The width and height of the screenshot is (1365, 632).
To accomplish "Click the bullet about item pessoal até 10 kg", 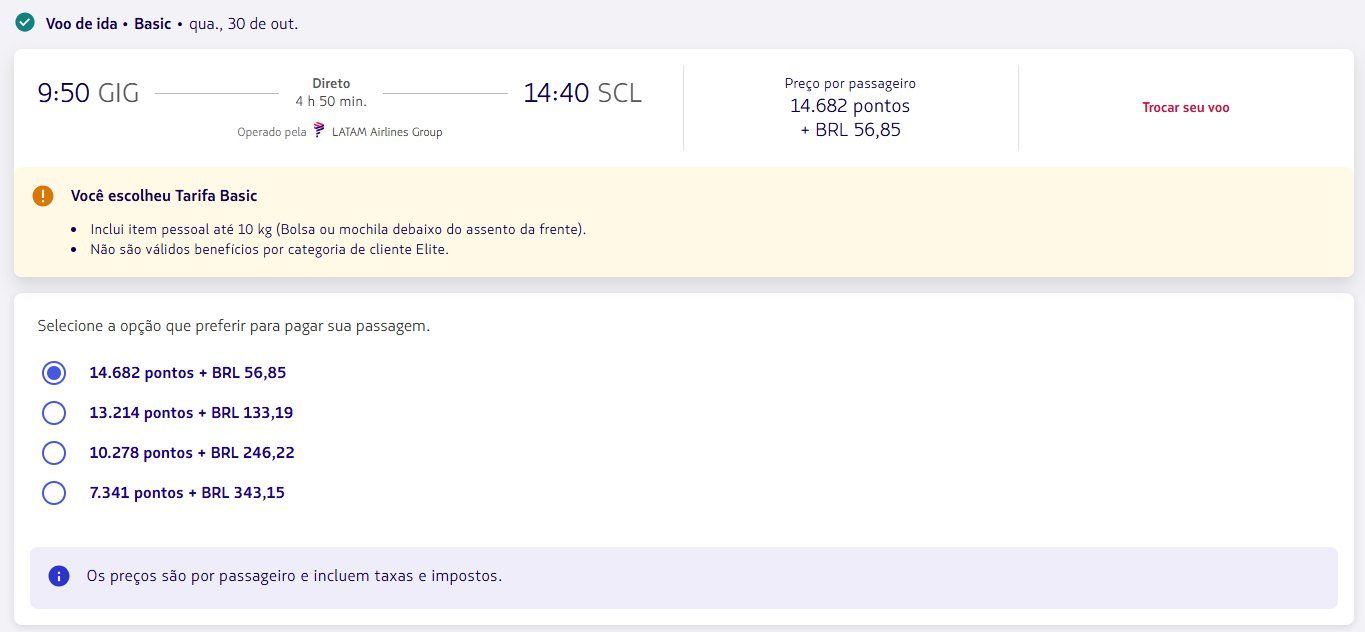I will (x=338, y=229).
